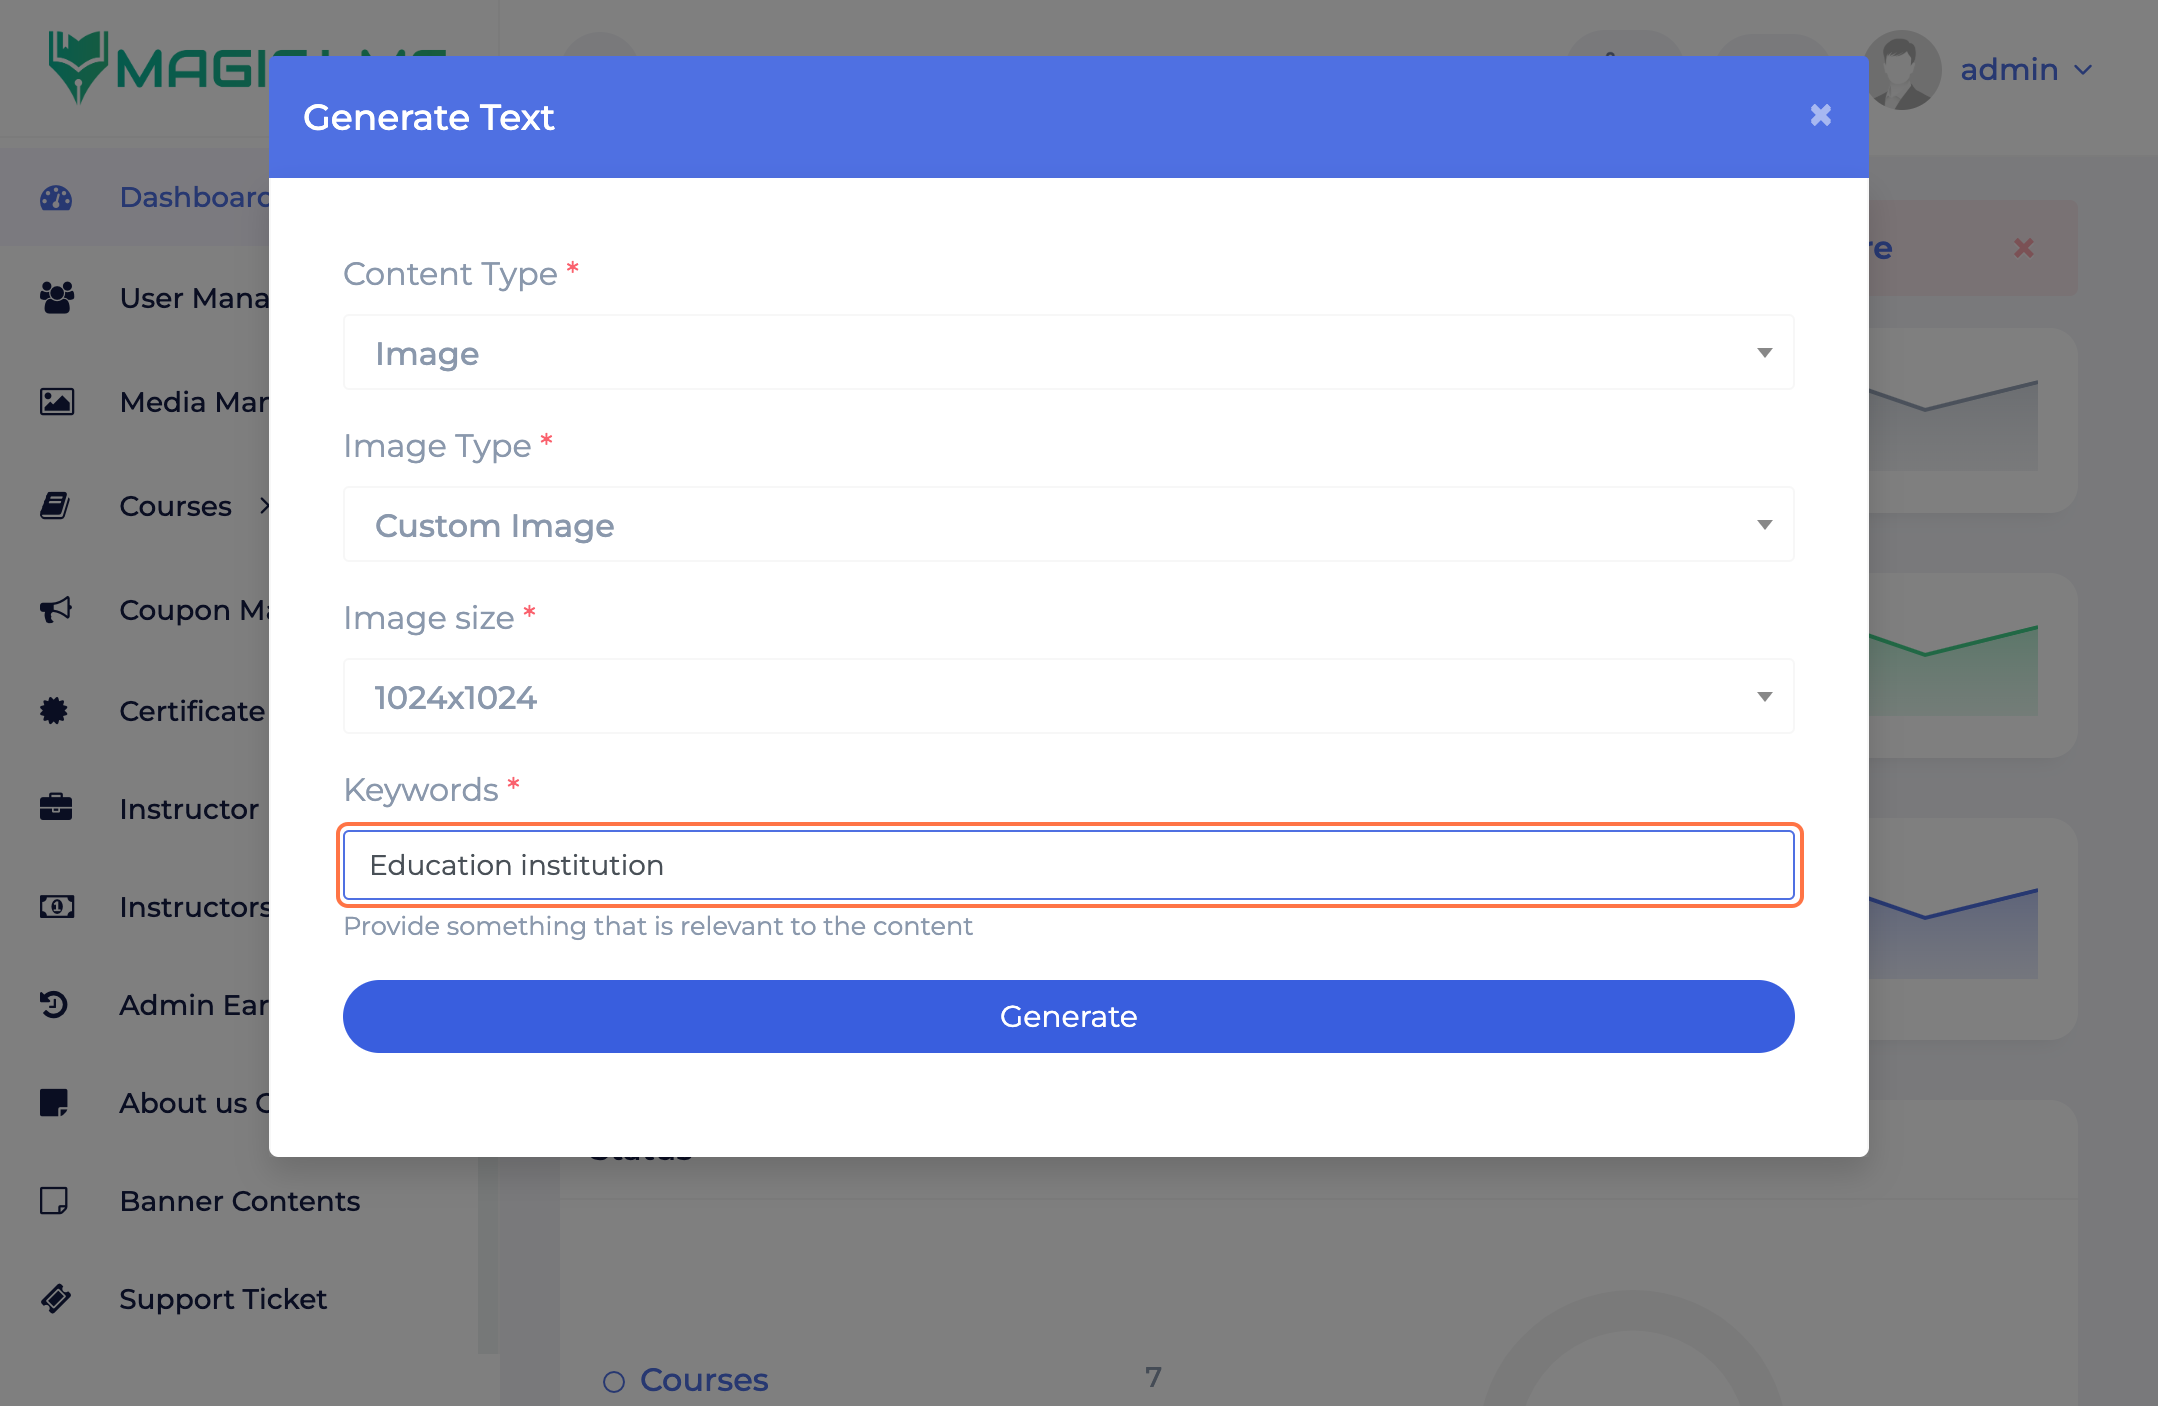Click the Media Manager image icon
2158x1406 pixels.
(56, 402)
